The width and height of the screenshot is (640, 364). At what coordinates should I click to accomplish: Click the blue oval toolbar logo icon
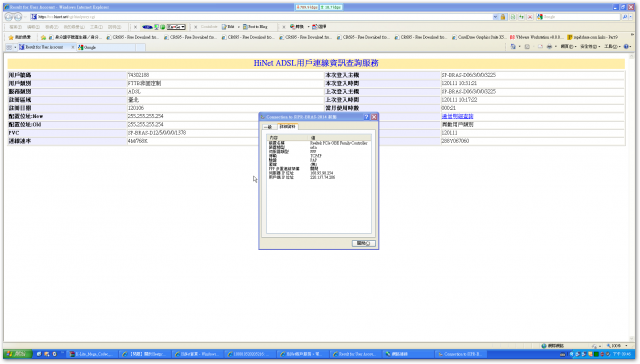[147, 27]
